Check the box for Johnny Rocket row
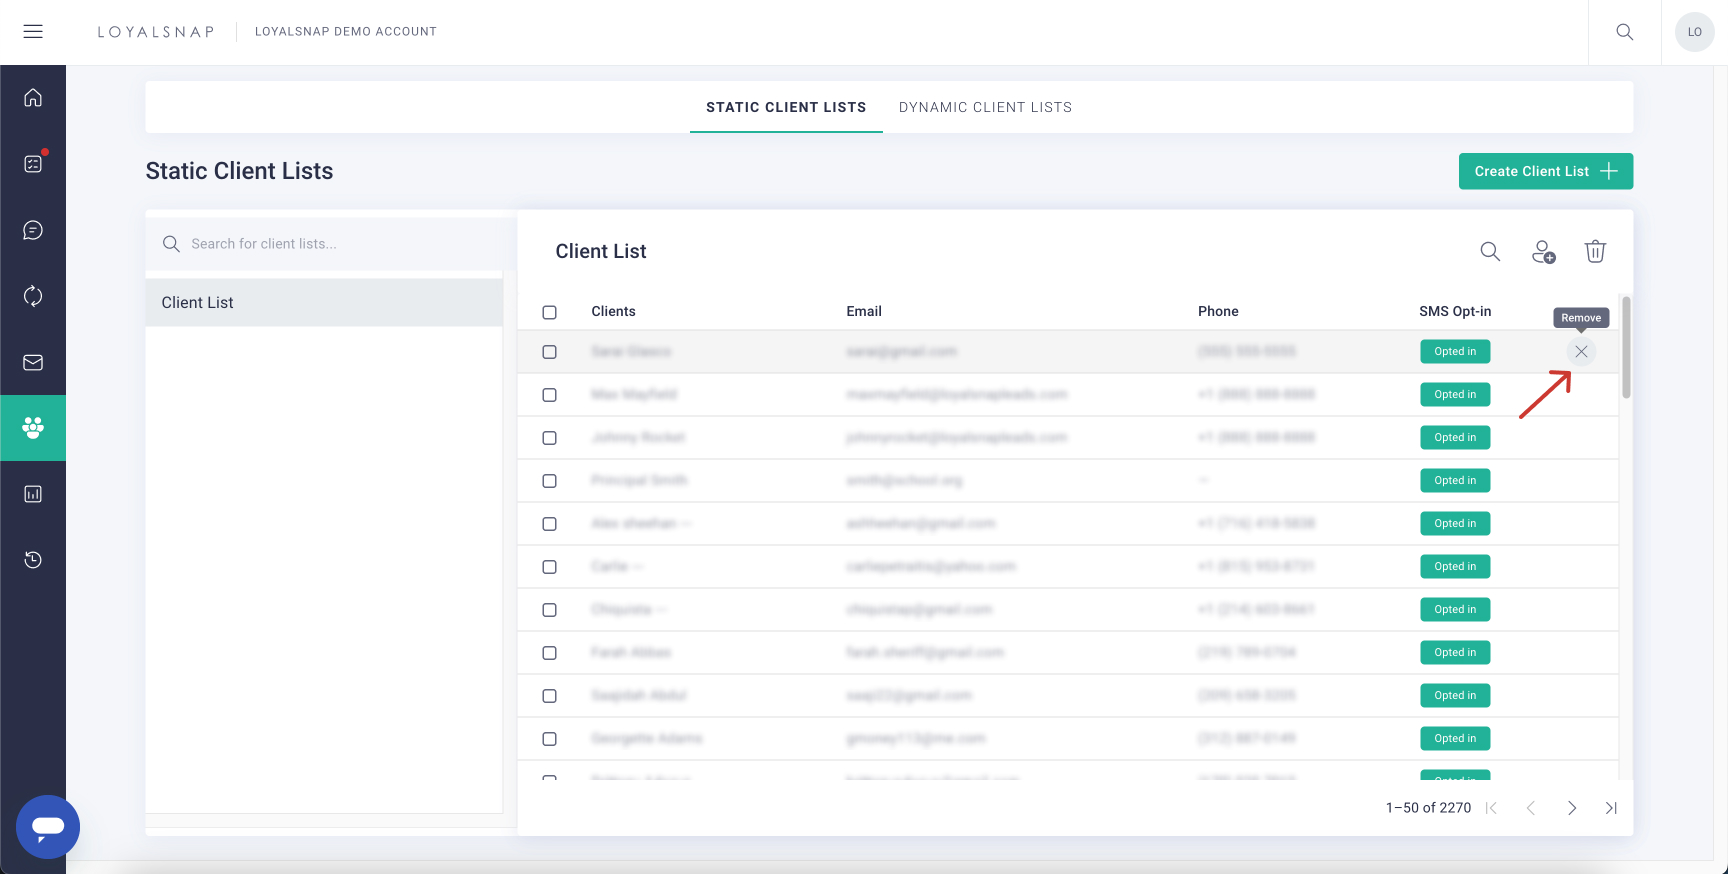The width and height of the screenshot is (1728, 874). click(x=549, y=438)
